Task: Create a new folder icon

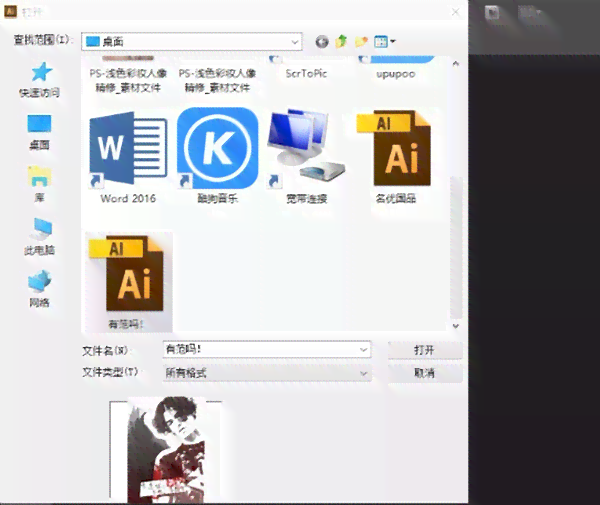Action: coord(361,41)
